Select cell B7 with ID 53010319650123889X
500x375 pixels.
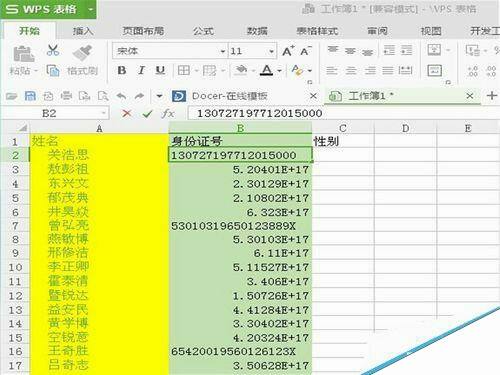[x=240, y=226]
